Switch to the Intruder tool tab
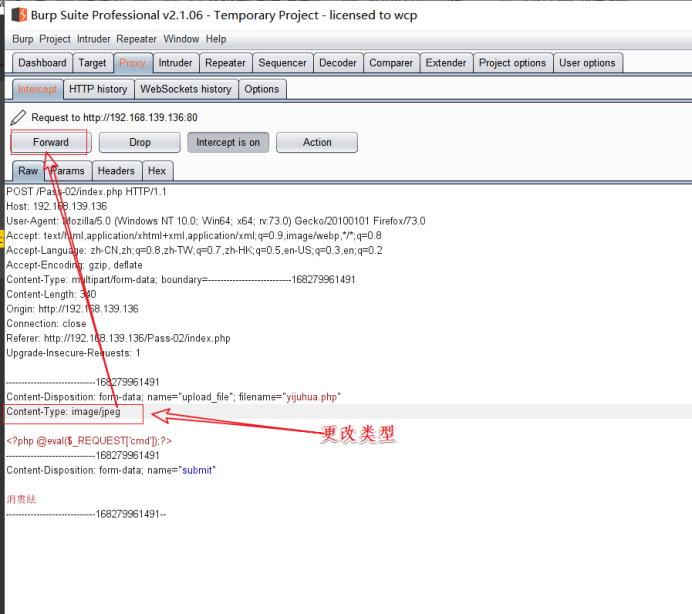 (x=175, y=63)
